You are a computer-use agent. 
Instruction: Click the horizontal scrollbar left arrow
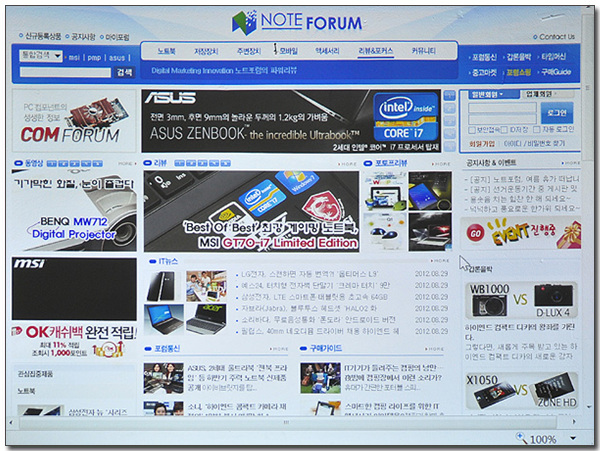11,423
